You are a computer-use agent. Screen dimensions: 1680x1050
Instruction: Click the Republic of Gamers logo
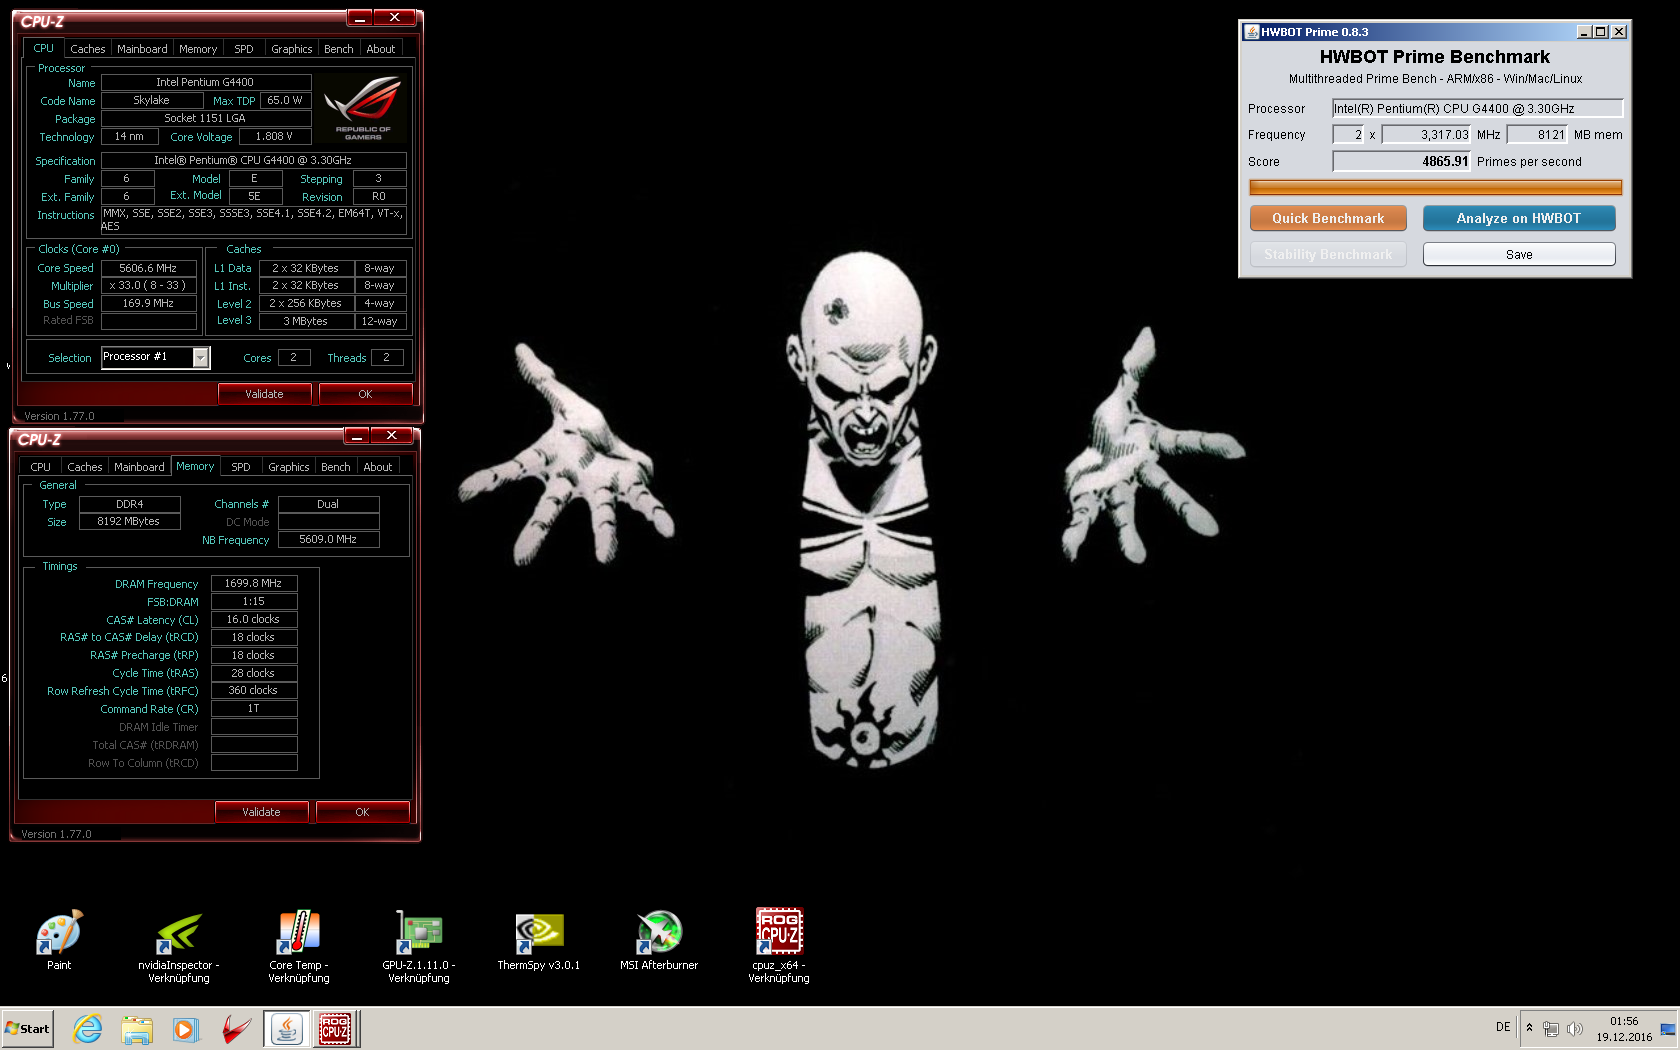pos(363,108)
